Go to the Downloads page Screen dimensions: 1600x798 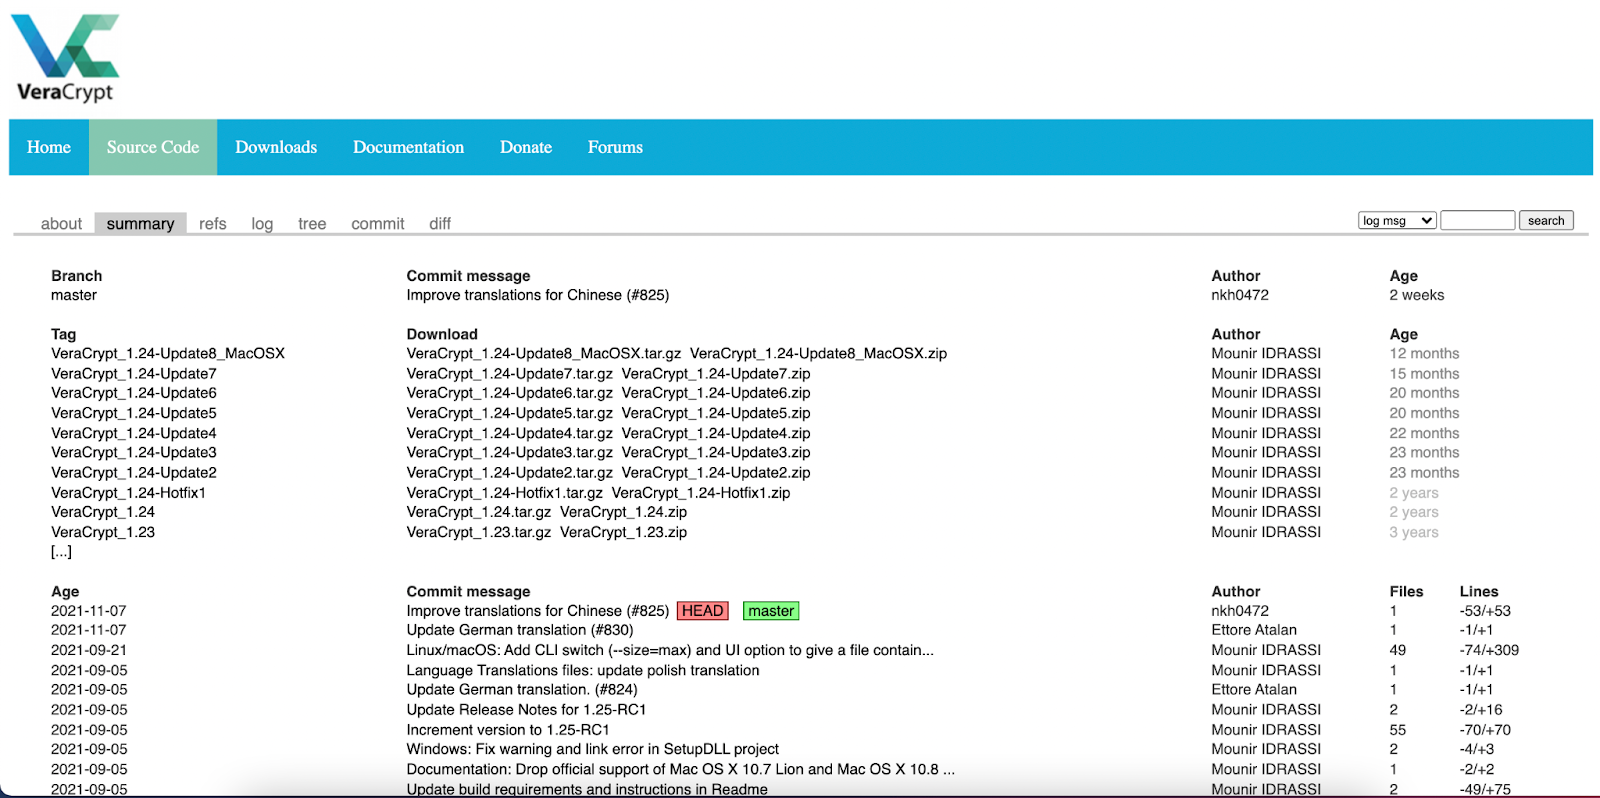(x=276, y=147)
